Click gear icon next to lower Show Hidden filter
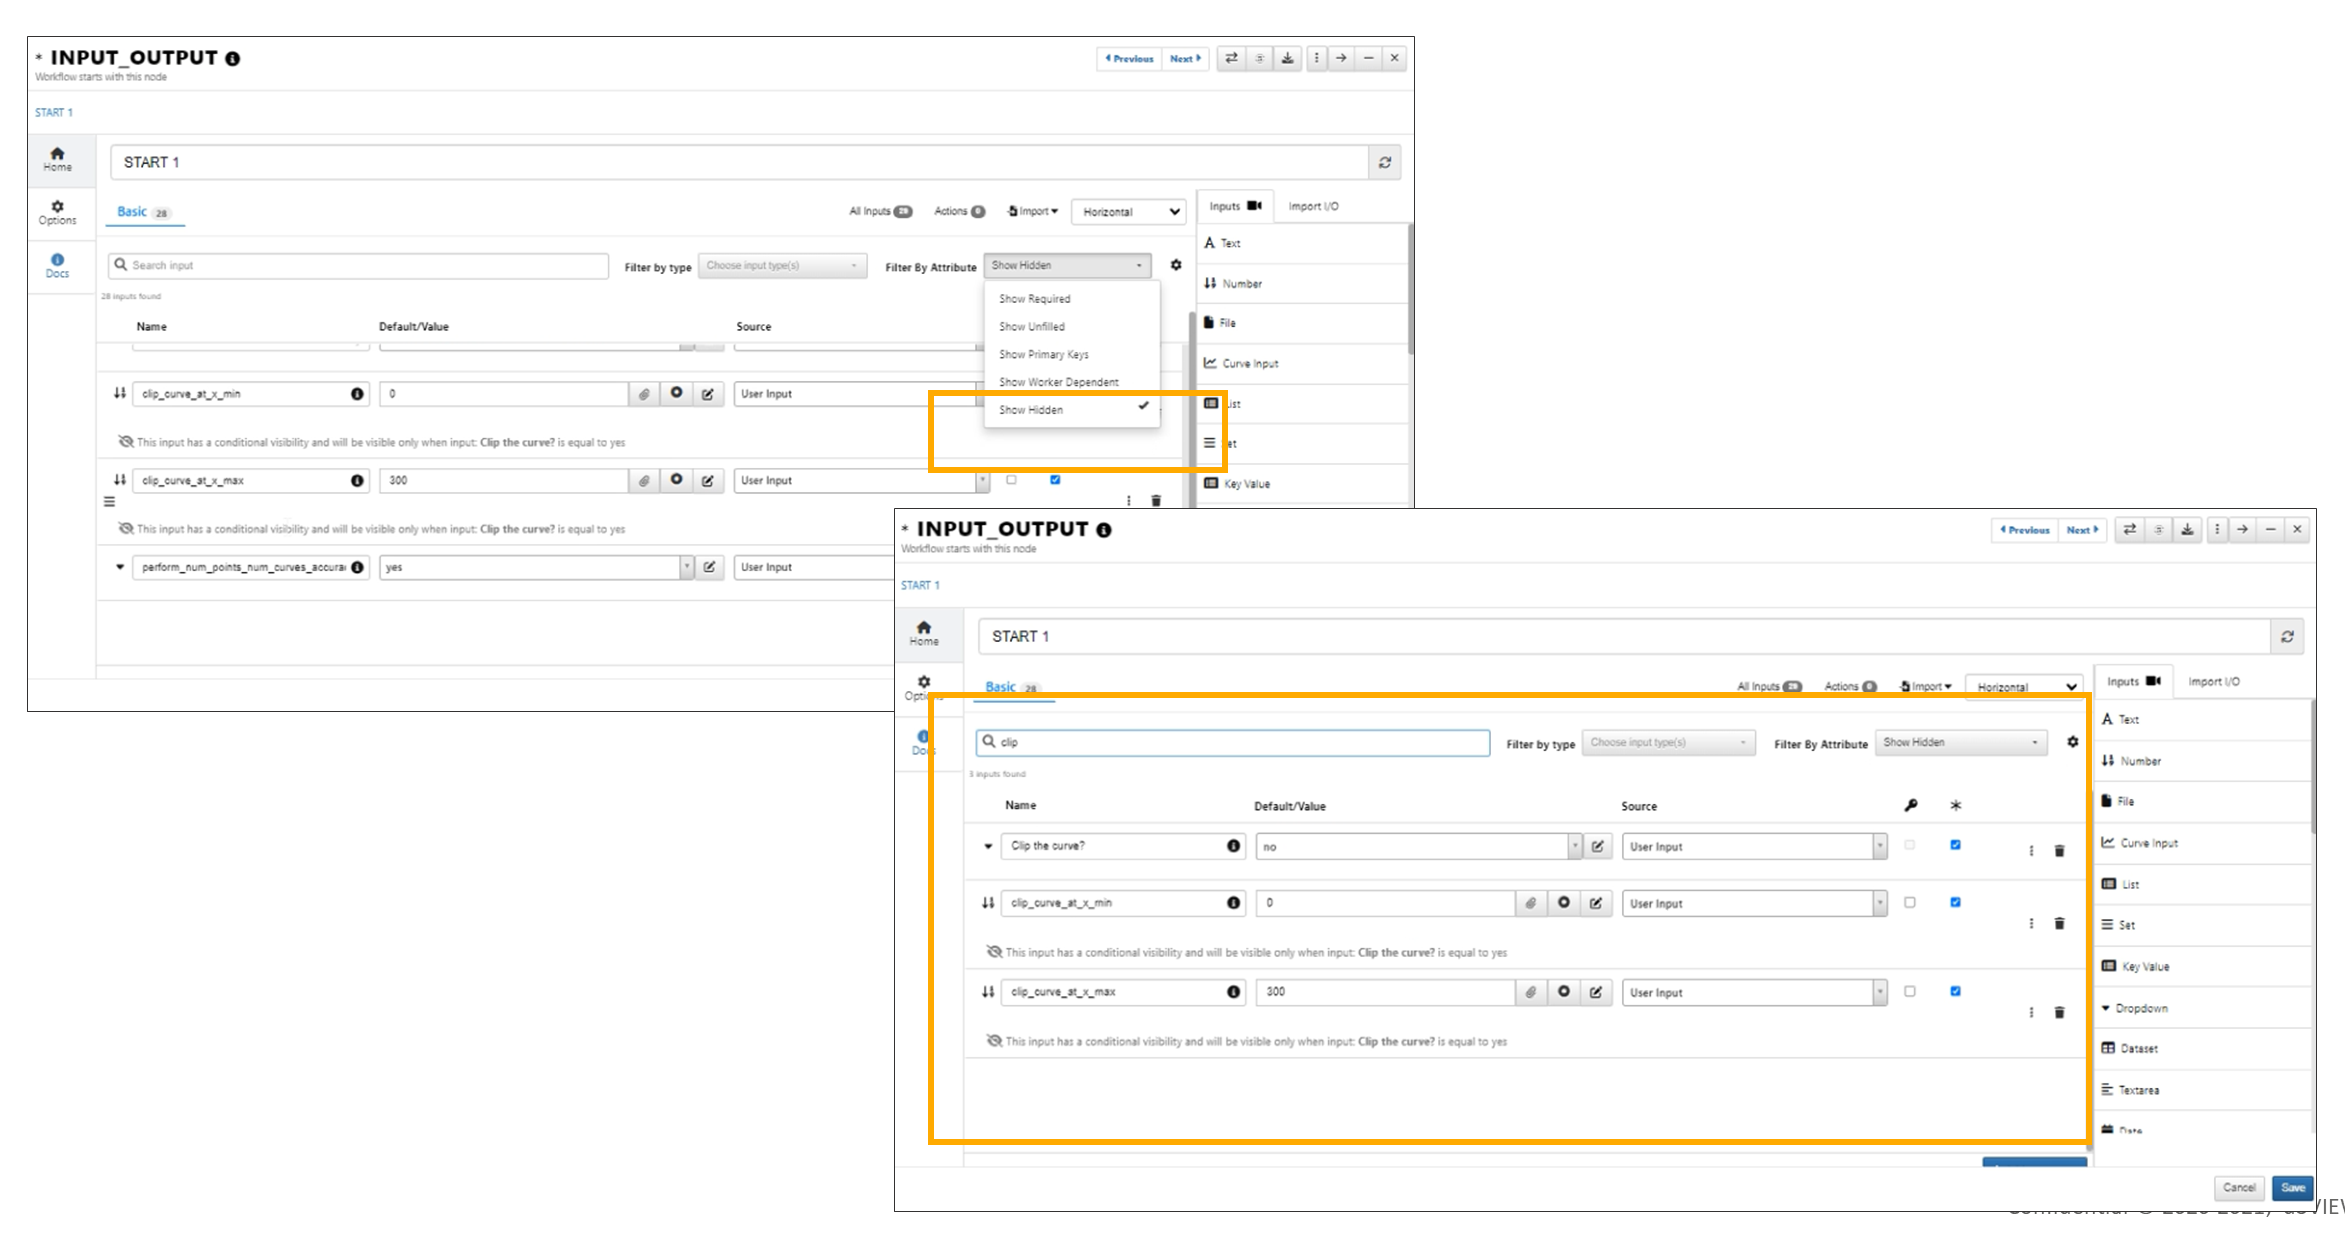 2072,742
